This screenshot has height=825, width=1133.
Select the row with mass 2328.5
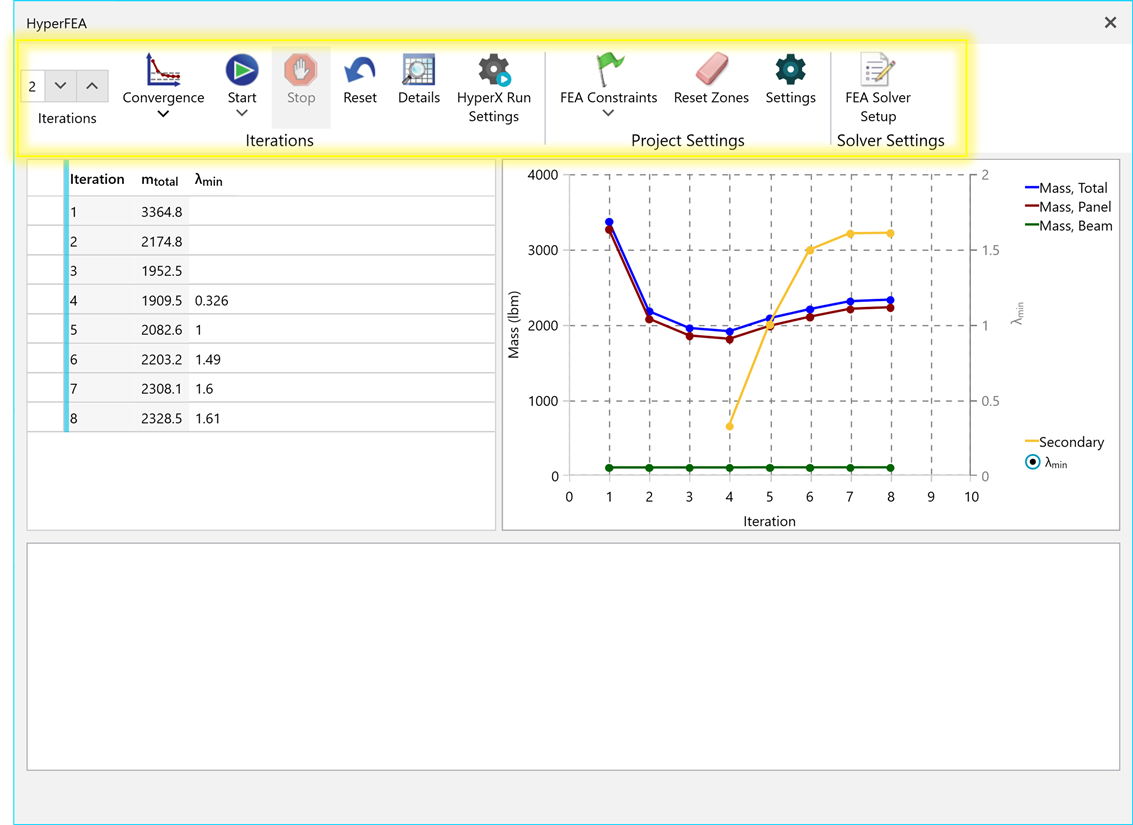pyautogui.click(x=261, y=418)
